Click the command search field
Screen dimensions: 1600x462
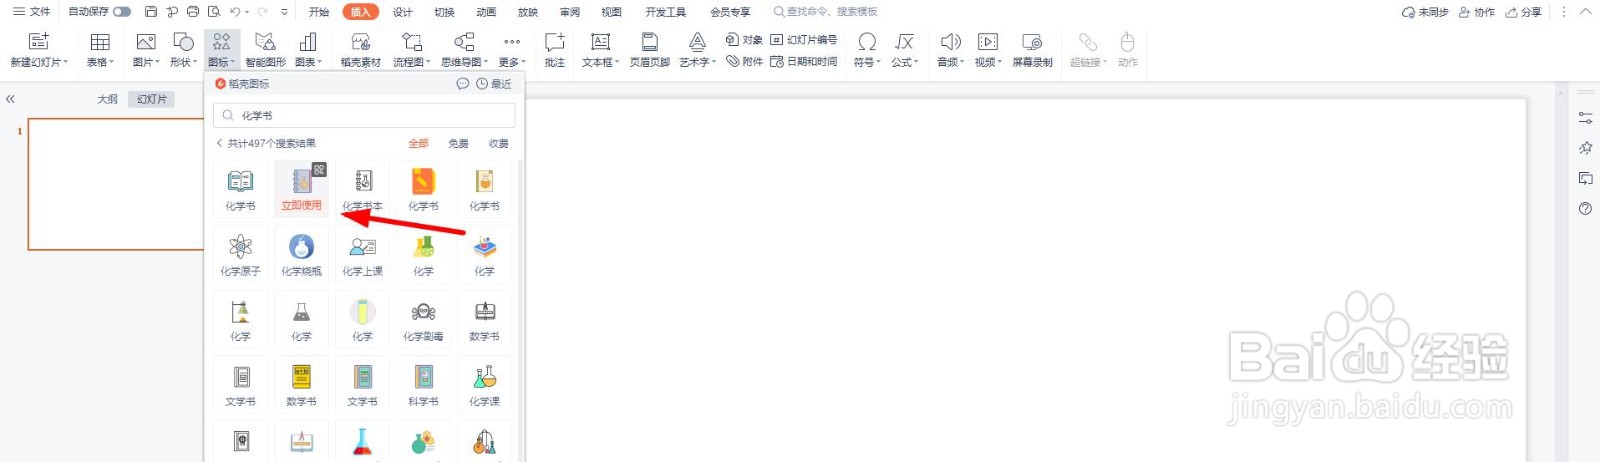[826, 12]
